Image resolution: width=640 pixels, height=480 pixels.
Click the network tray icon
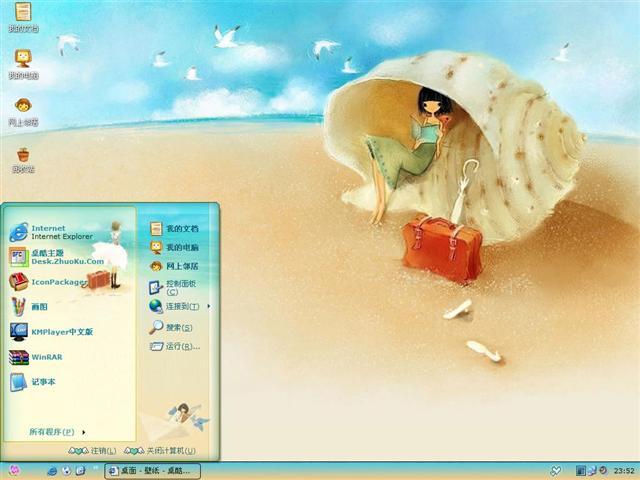point(592,471)
